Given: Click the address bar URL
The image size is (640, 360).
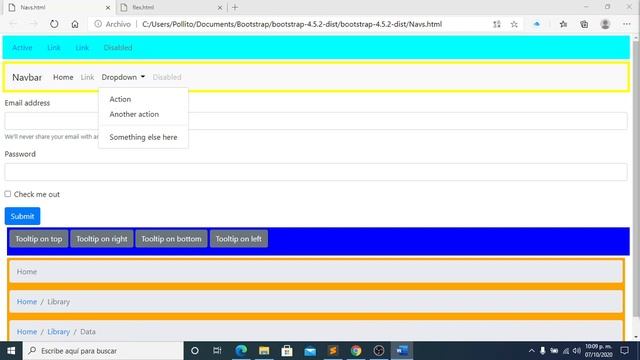Looking at the screenshot, I should tap(292, 24).
